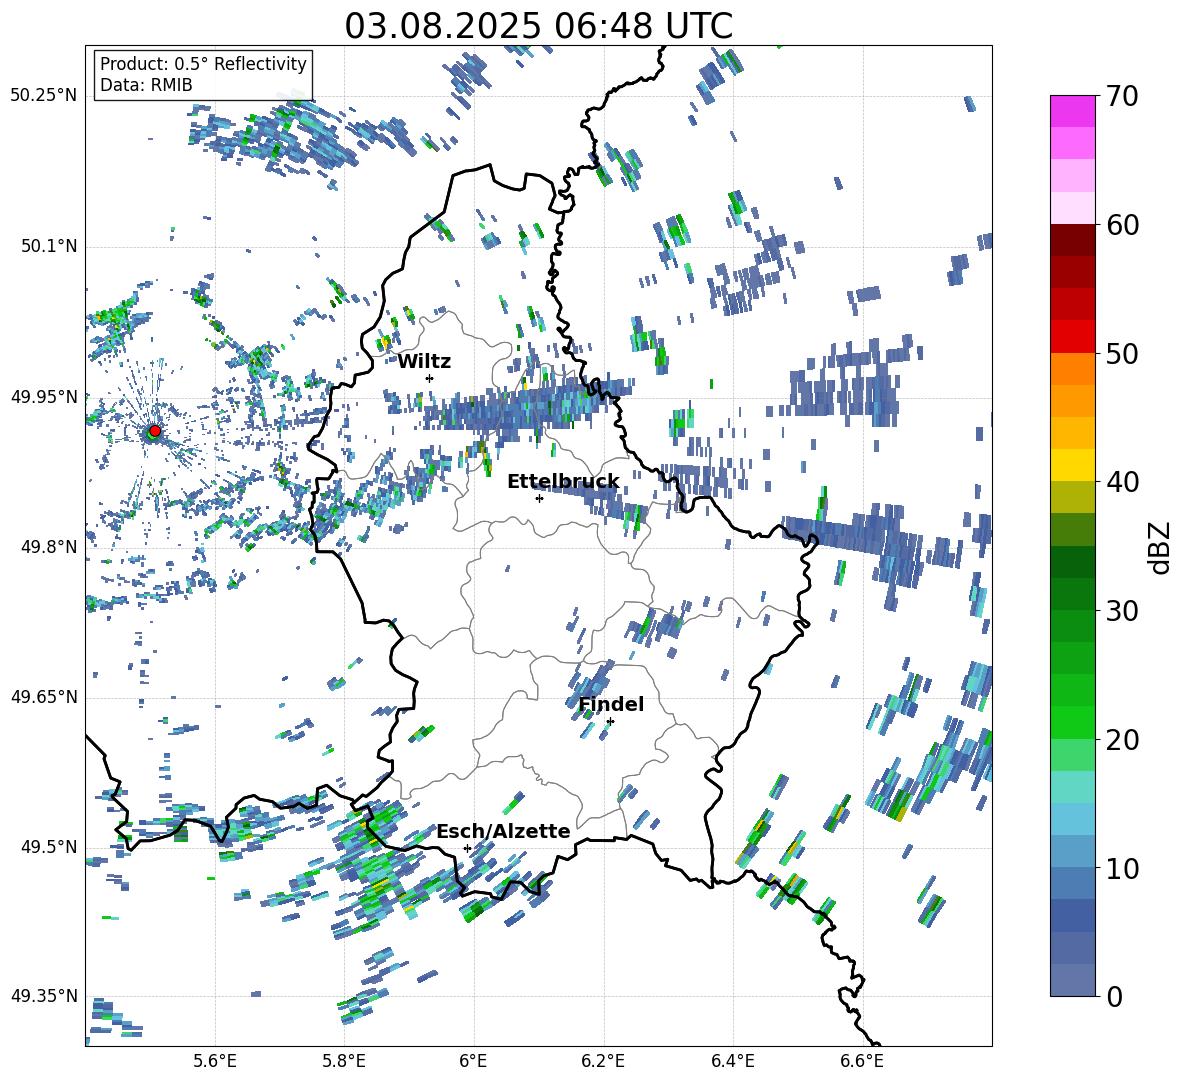Click the Findel location cross marker
The height and width of the screenshot is (1081, 1184).
click(x=610, y=722)
